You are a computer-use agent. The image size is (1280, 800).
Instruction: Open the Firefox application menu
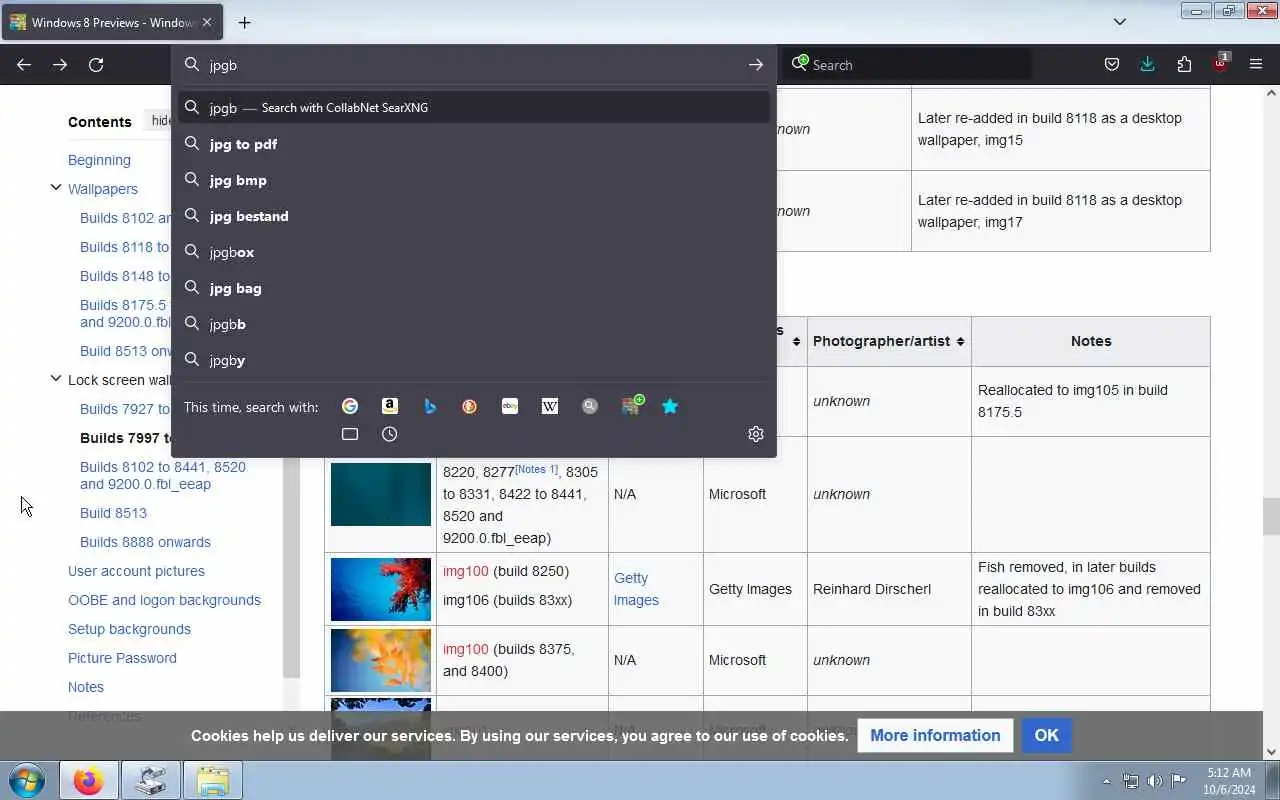pos(1256,65)
